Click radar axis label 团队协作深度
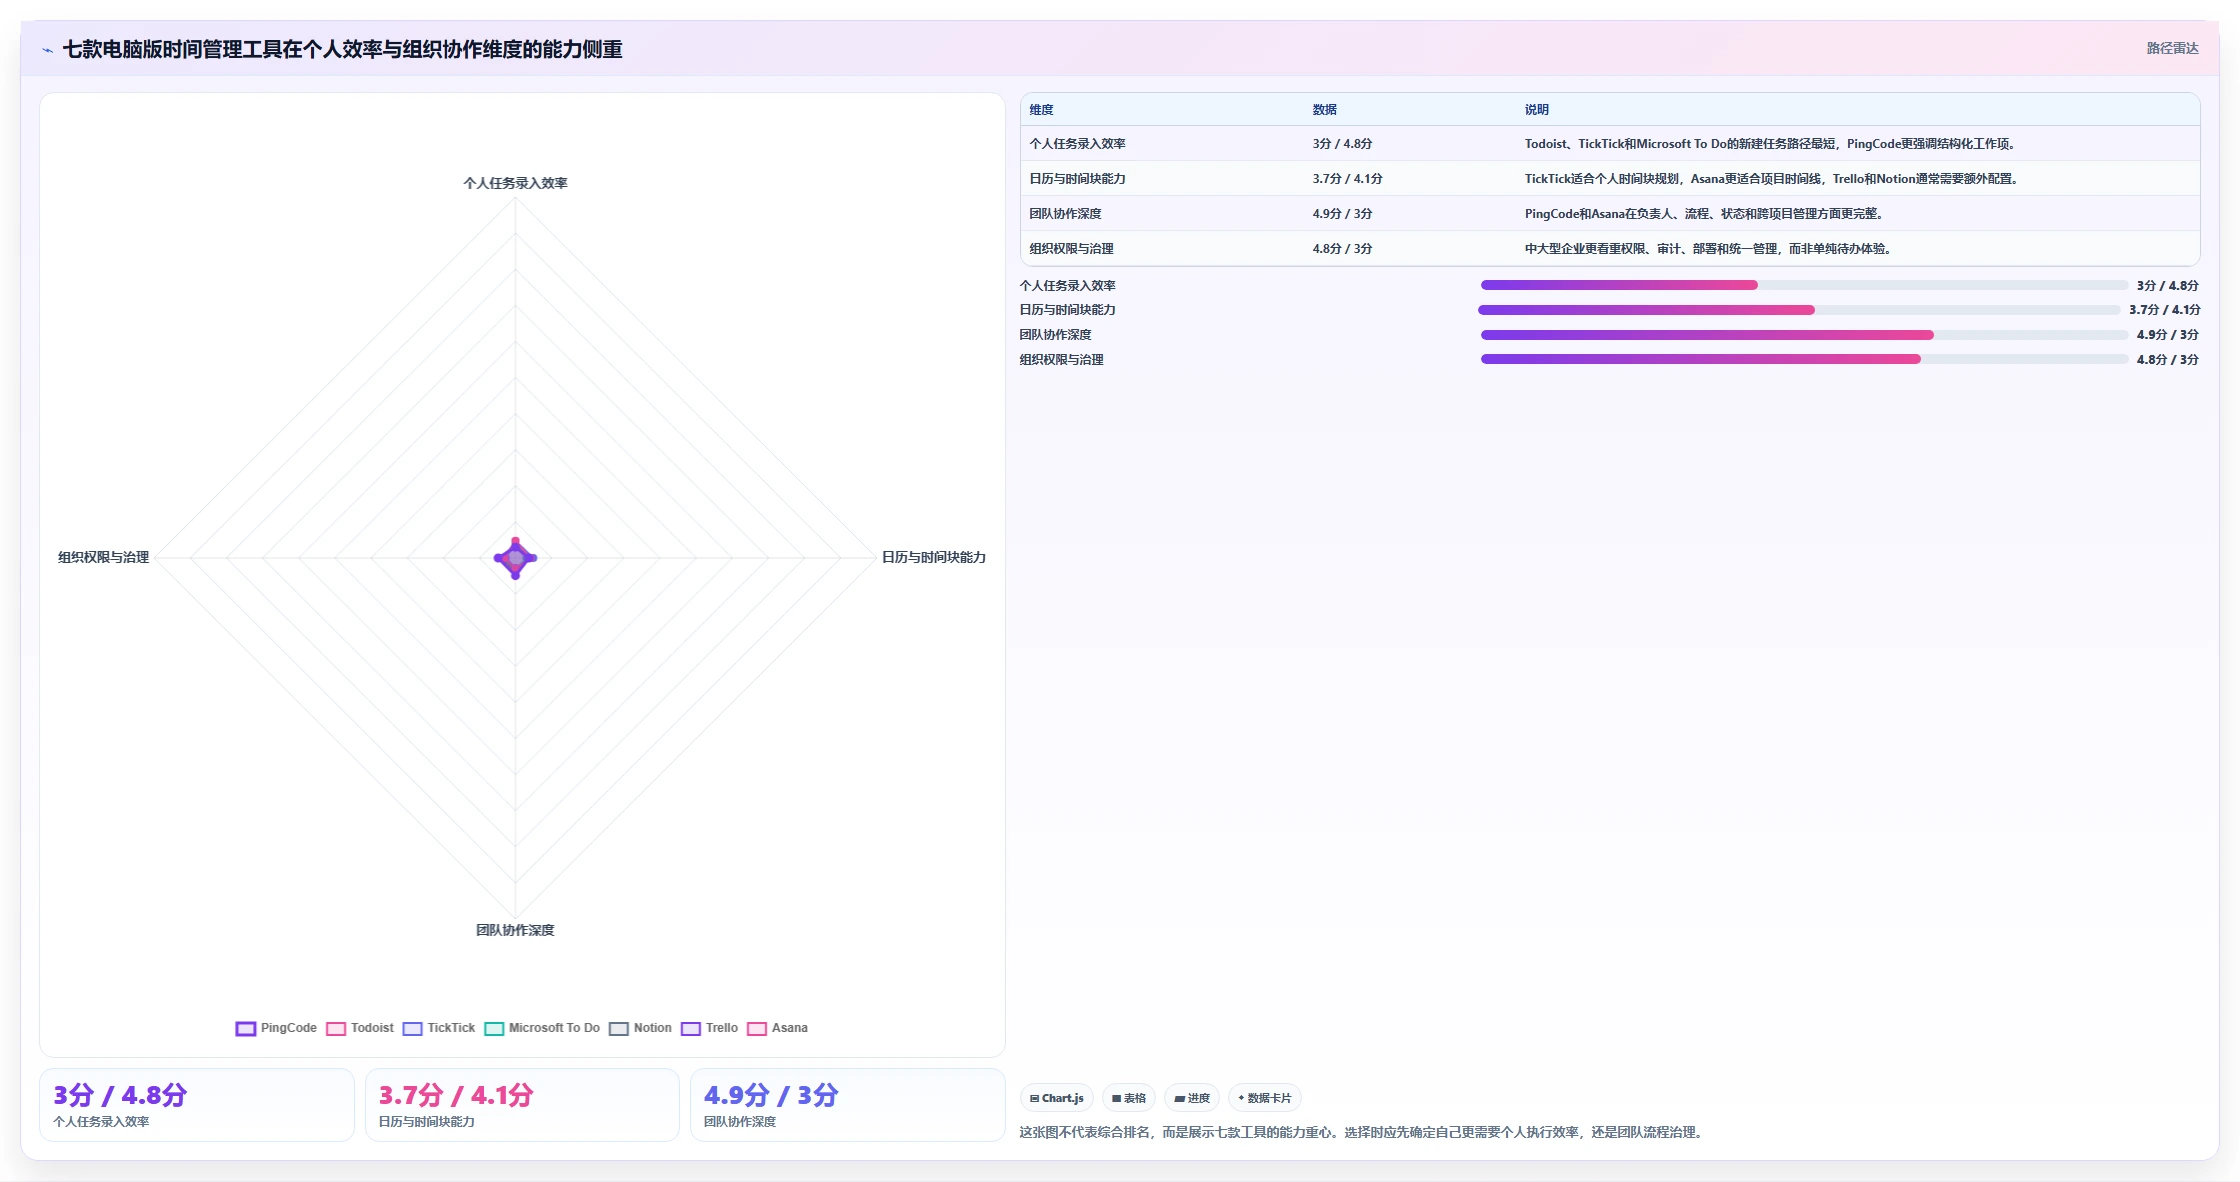The image size is (2240, 1182). [515, 930]
